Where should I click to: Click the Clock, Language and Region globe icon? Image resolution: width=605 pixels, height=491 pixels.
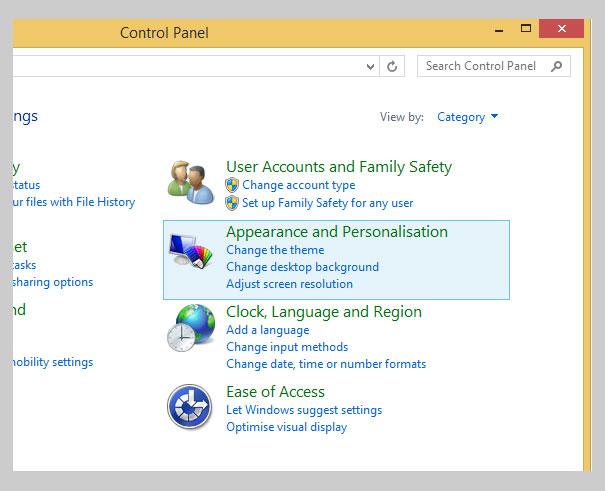(x=191, y=328)
